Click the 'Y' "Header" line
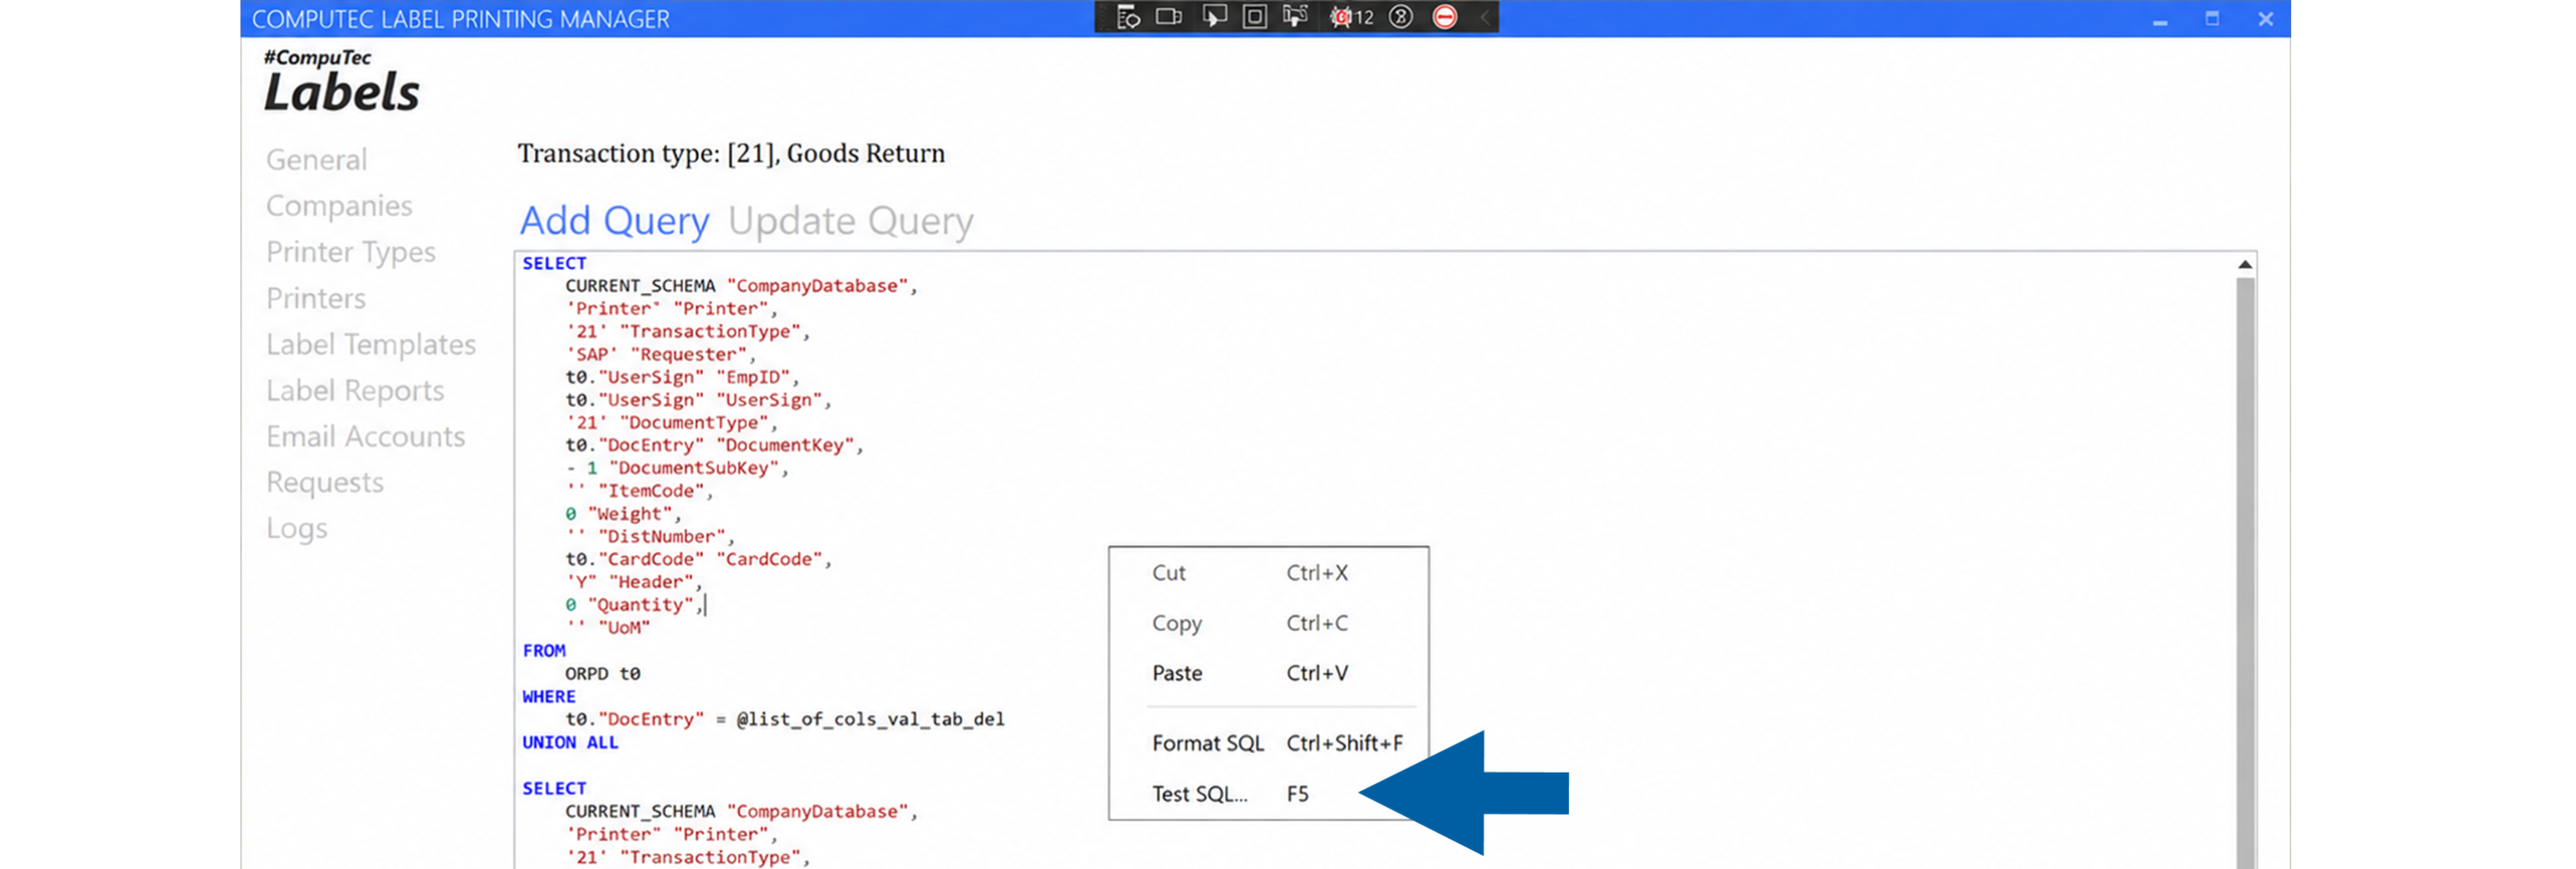The height and width of the screenshot is (869, 2576). point(634,582)
